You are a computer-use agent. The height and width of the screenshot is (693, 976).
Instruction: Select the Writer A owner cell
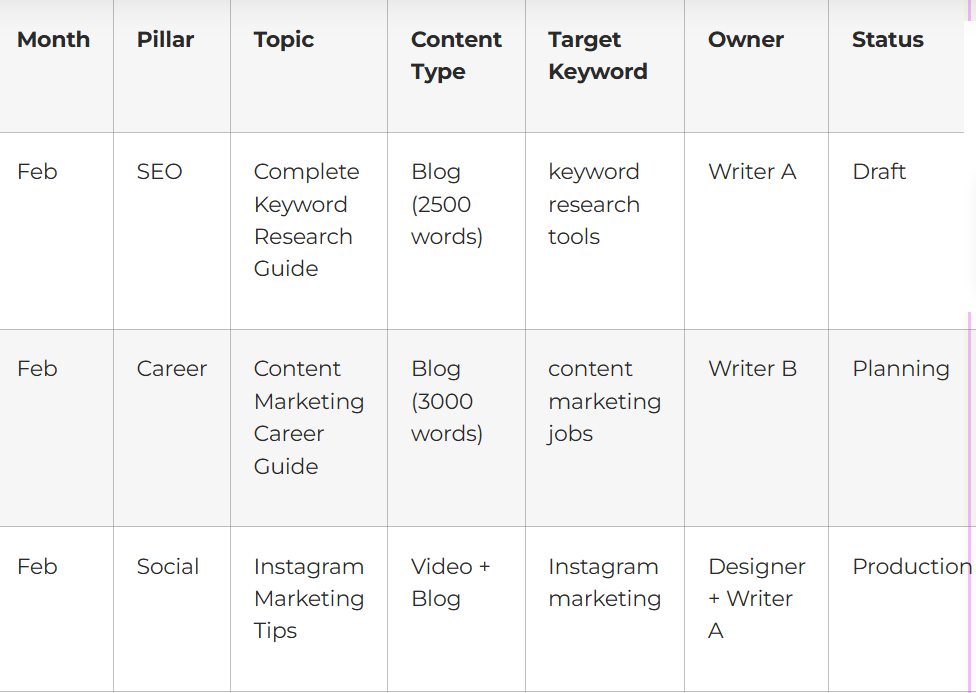coord(752,172)
